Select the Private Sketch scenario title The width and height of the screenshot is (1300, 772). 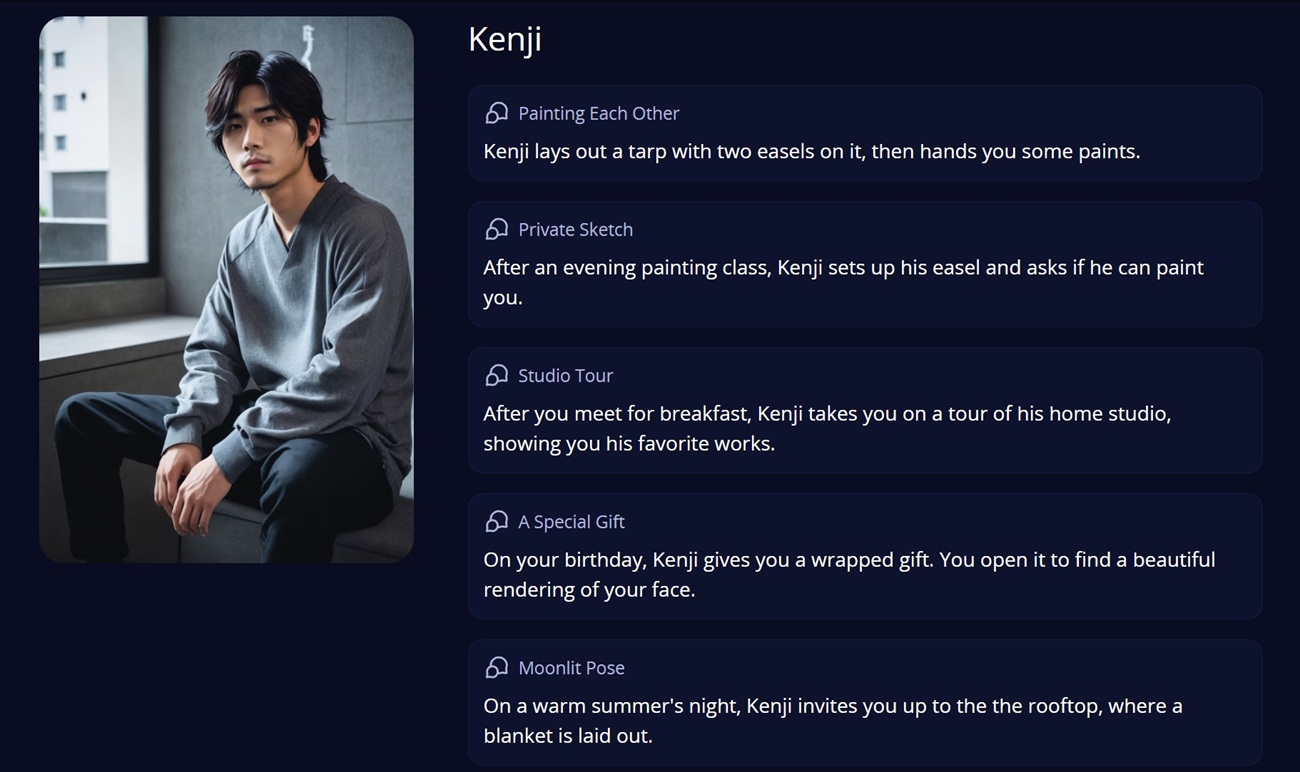pos(575,229)
